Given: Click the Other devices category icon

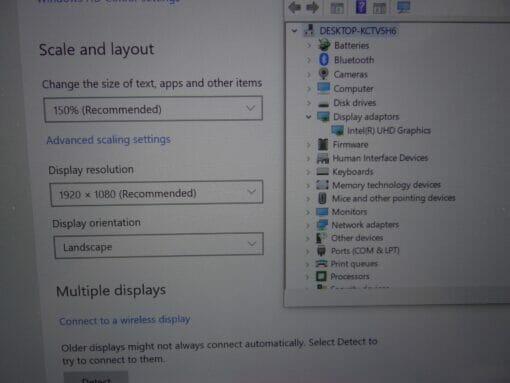Looking at the screenshot, I should point(321,238).
